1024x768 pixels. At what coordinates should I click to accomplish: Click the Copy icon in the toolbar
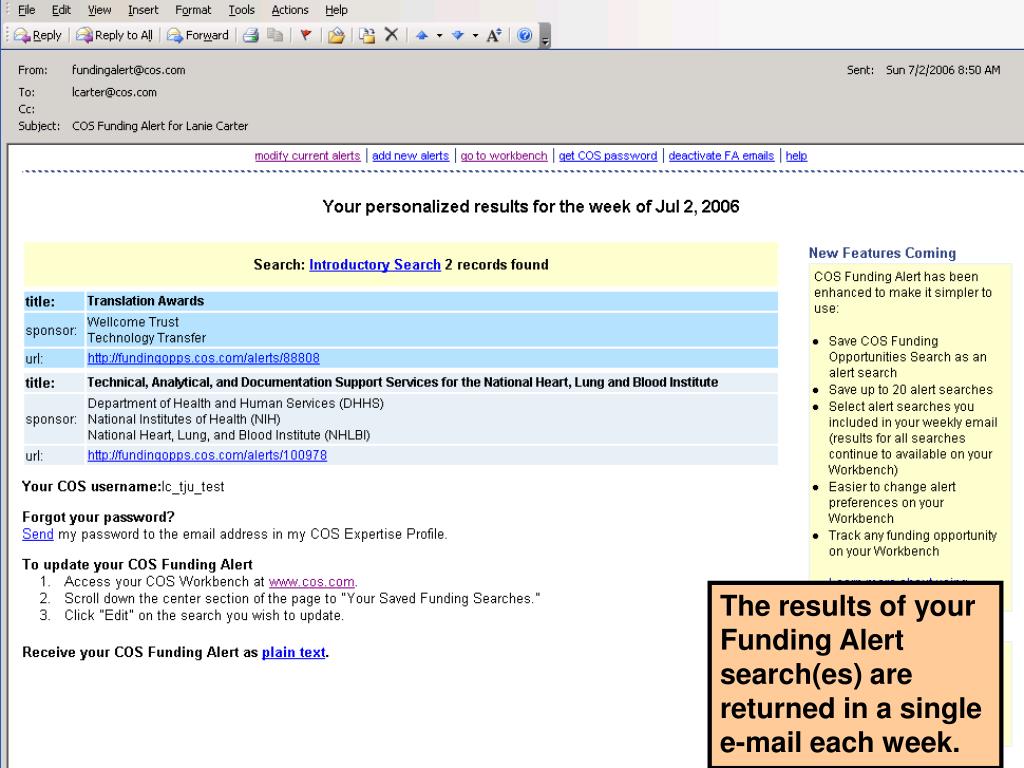276,35
